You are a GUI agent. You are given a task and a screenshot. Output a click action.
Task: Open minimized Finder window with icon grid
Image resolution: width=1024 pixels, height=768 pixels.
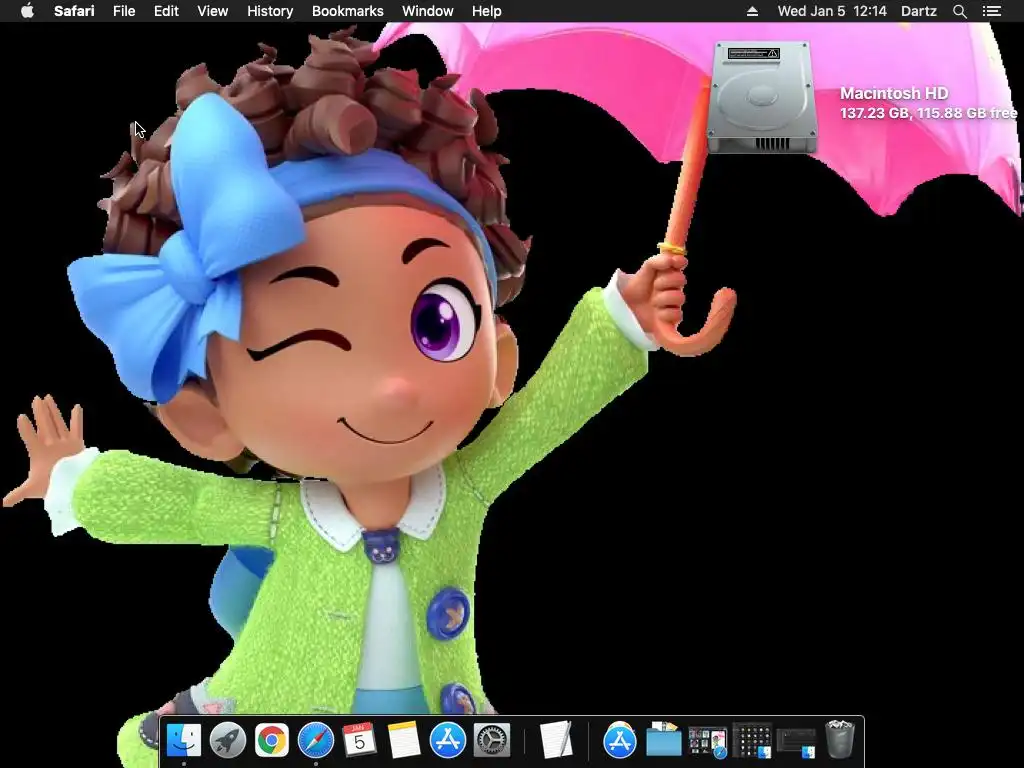tap(752, 741)
